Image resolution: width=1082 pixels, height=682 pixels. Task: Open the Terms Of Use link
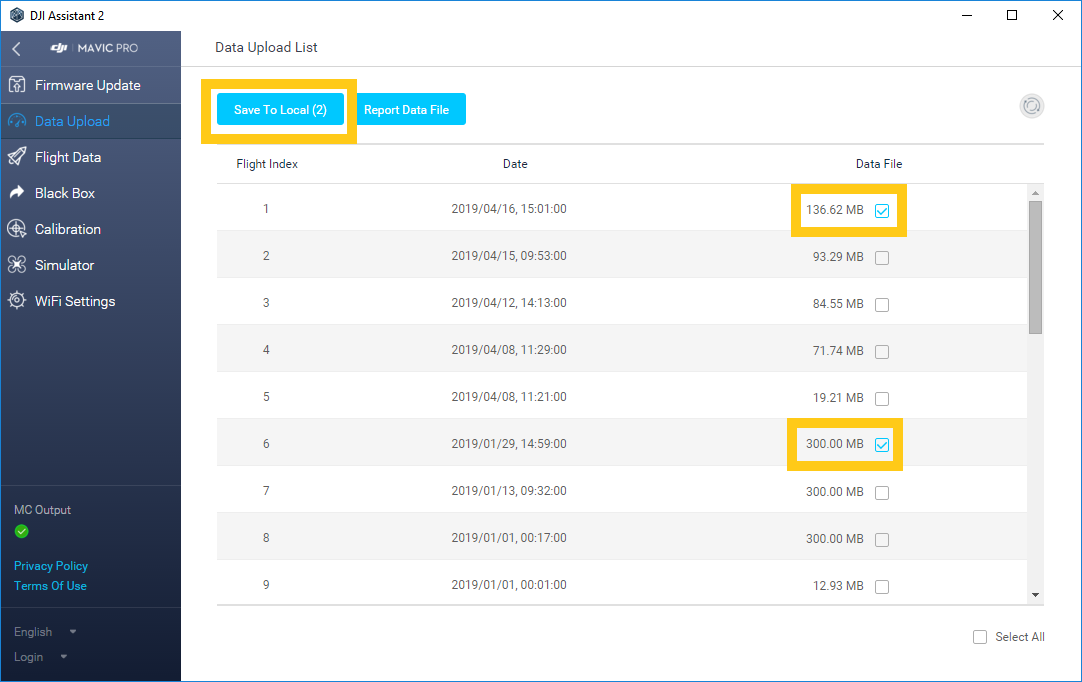point(50,585)
